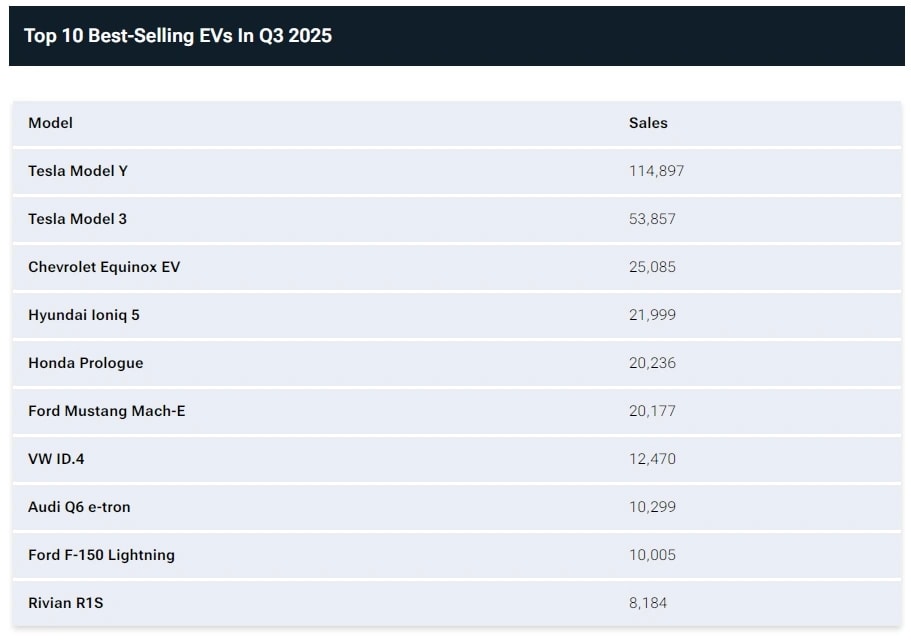Click the Chevrolet Equinox EV model name
911x641 pixels.
(104, 267)
